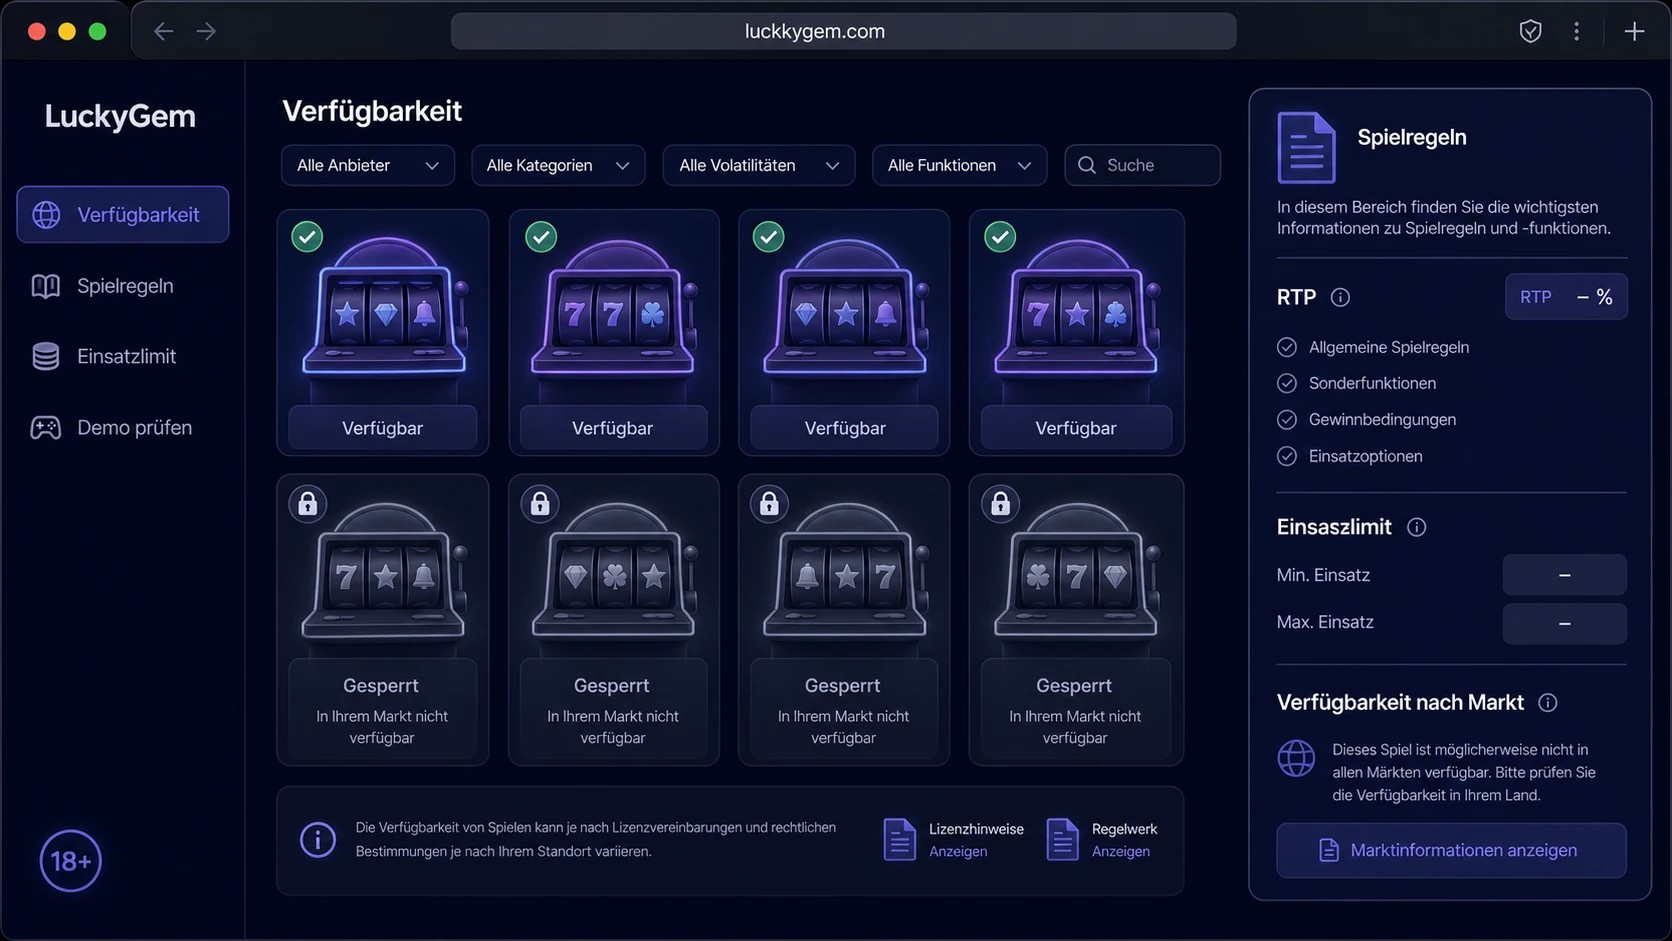Screen dimensions: 1672x941
Task: Click Anzeigen link under Regelwerk
Action: click(1121, 852)
